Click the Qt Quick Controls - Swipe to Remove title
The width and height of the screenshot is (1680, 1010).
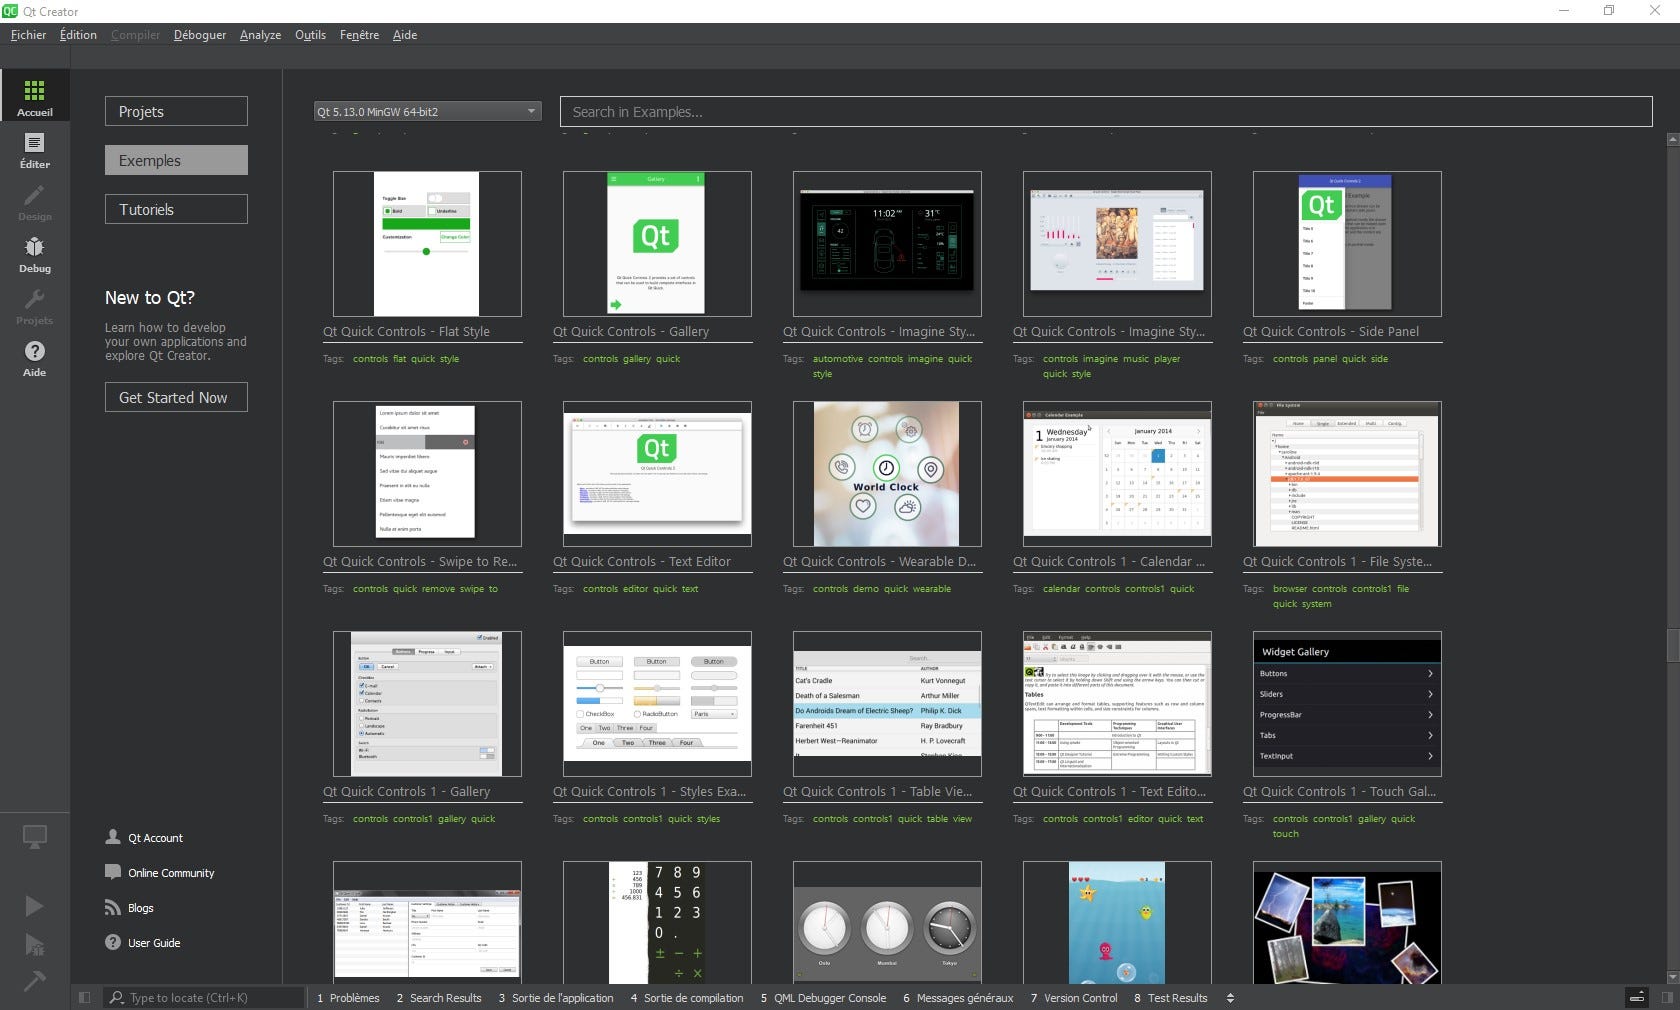point(420,562)
